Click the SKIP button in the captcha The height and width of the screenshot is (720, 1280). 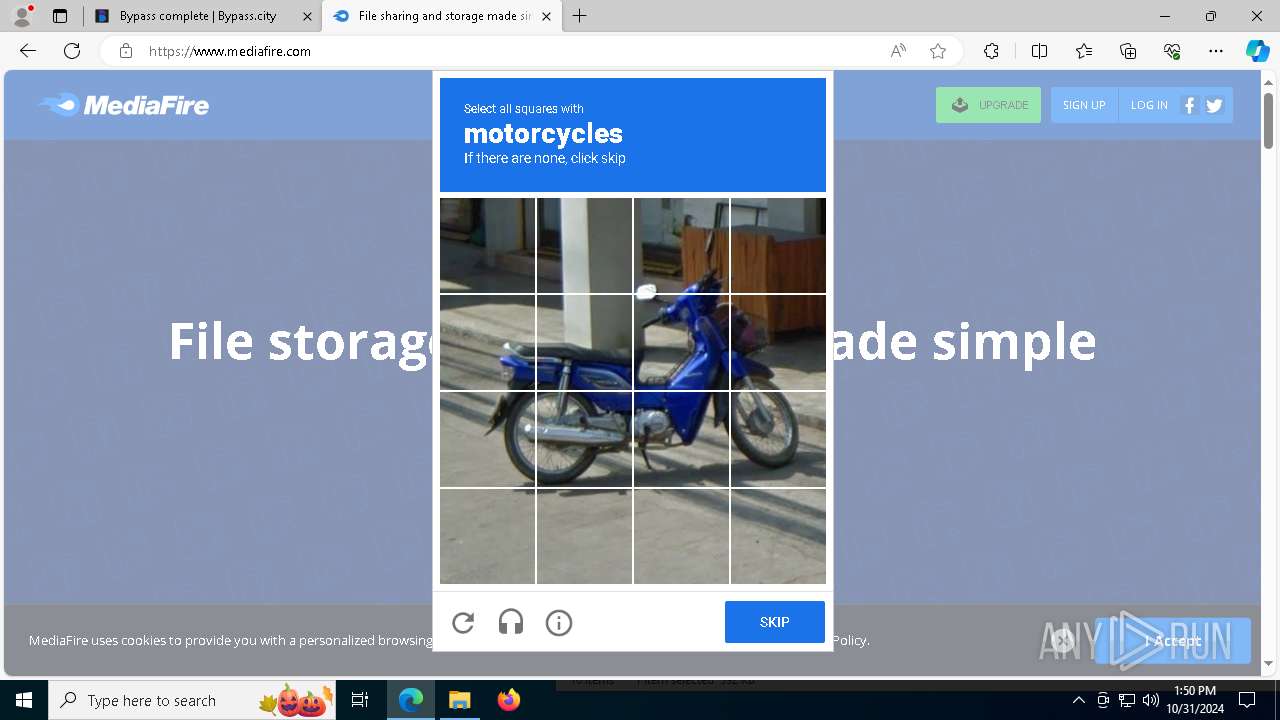(x=775, y=622)
